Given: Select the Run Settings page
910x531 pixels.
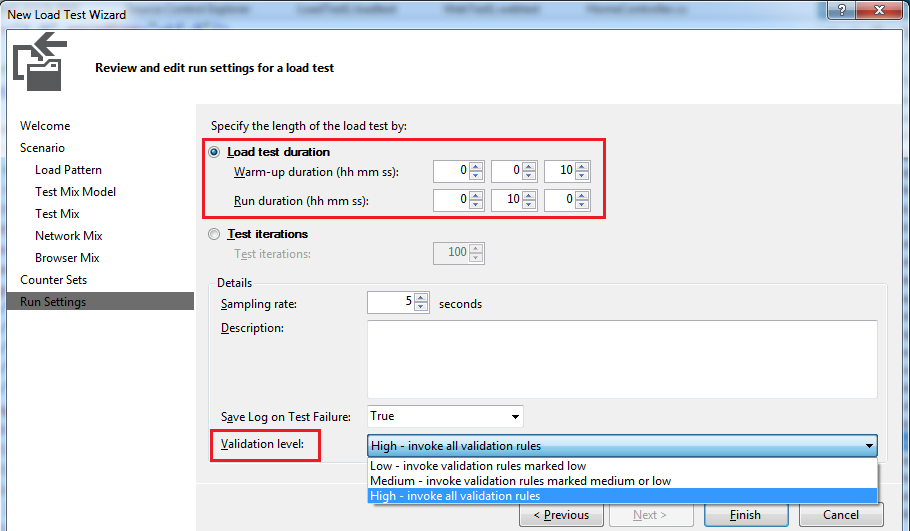Looking at the screenshot, I should [x=100, y=302].
